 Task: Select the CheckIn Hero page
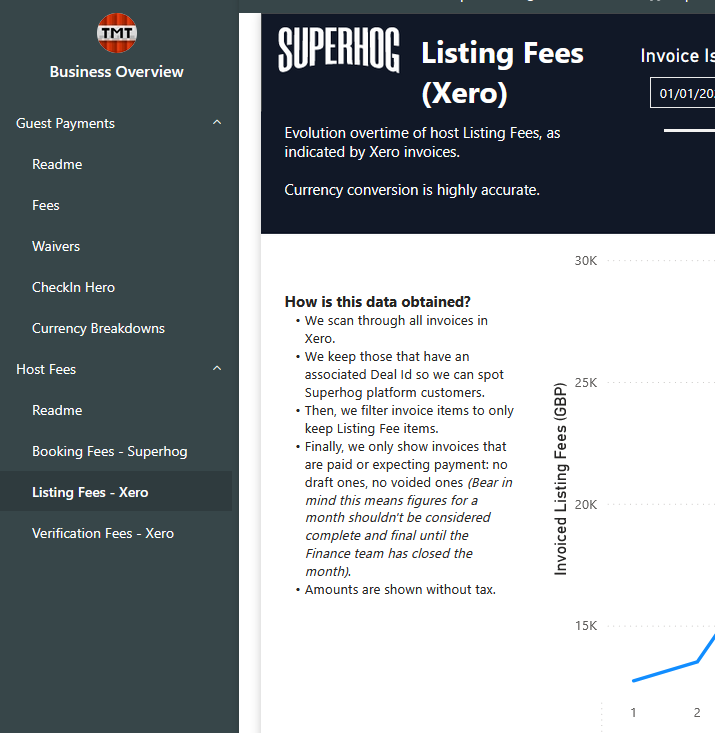73,287
